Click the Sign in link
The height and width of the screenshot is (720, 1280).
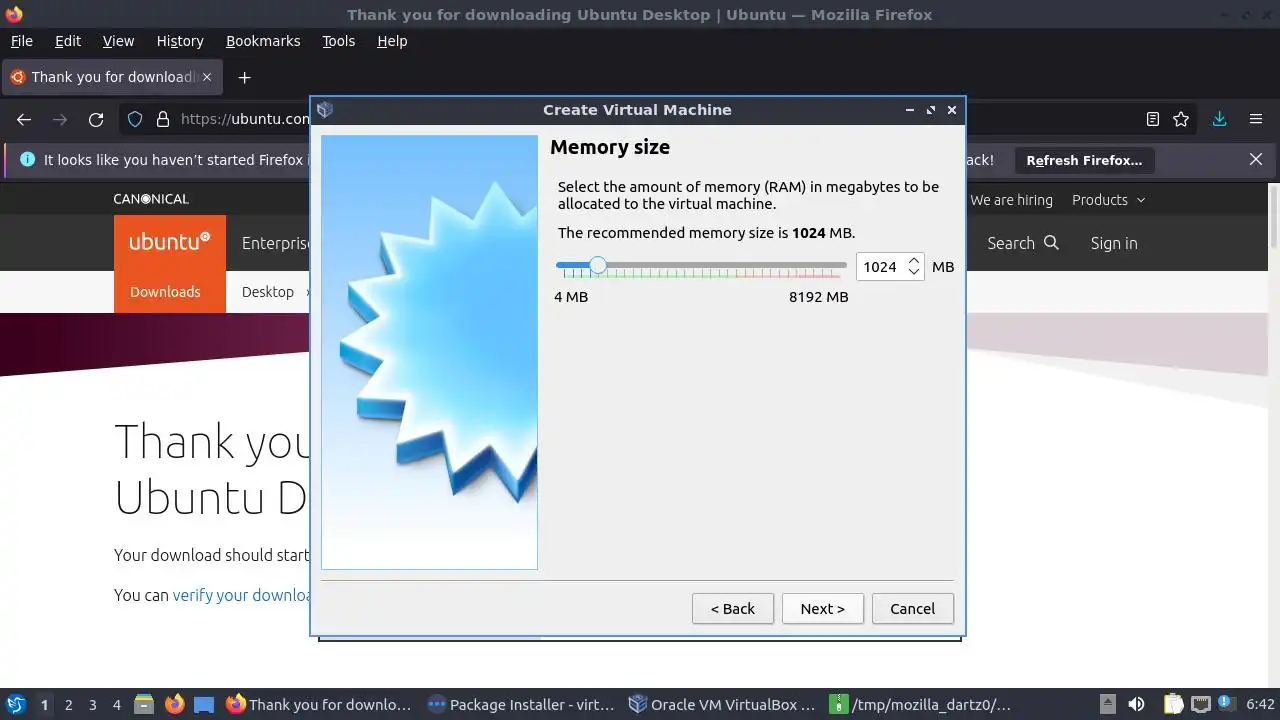tap(1114, 243)
